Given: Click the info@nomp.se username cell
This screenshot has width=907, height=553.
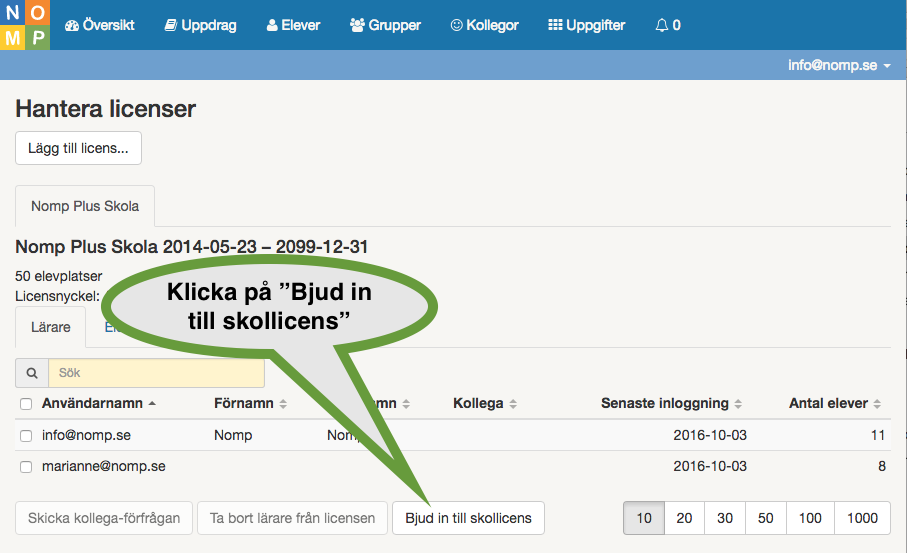Looking at the screenshot, I should (86, 435).
